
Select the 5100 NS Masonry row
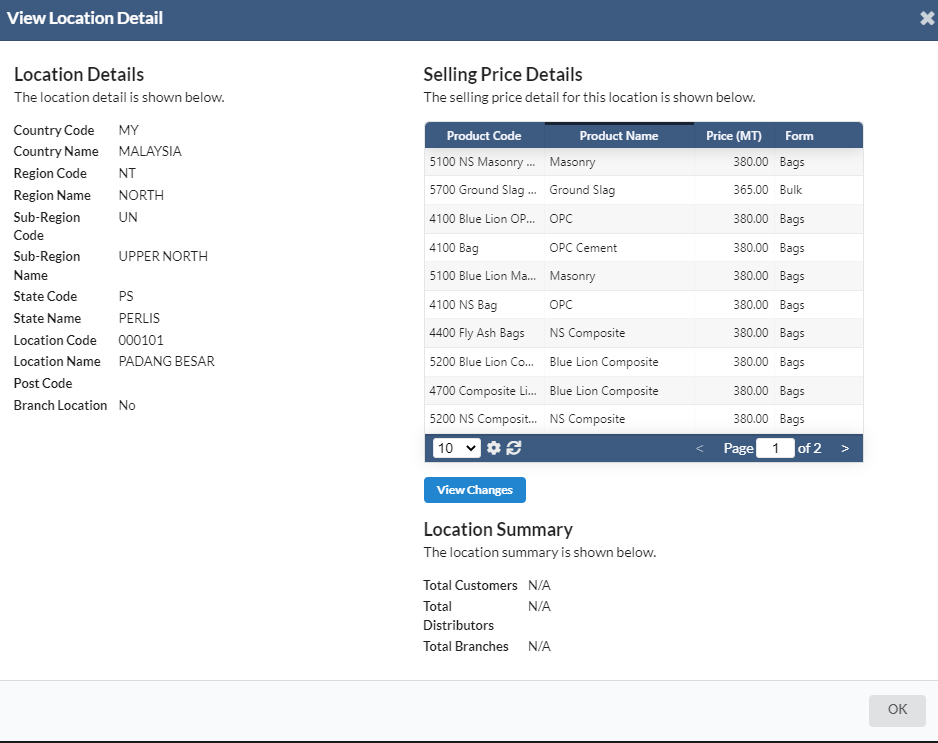coord(644,162)
